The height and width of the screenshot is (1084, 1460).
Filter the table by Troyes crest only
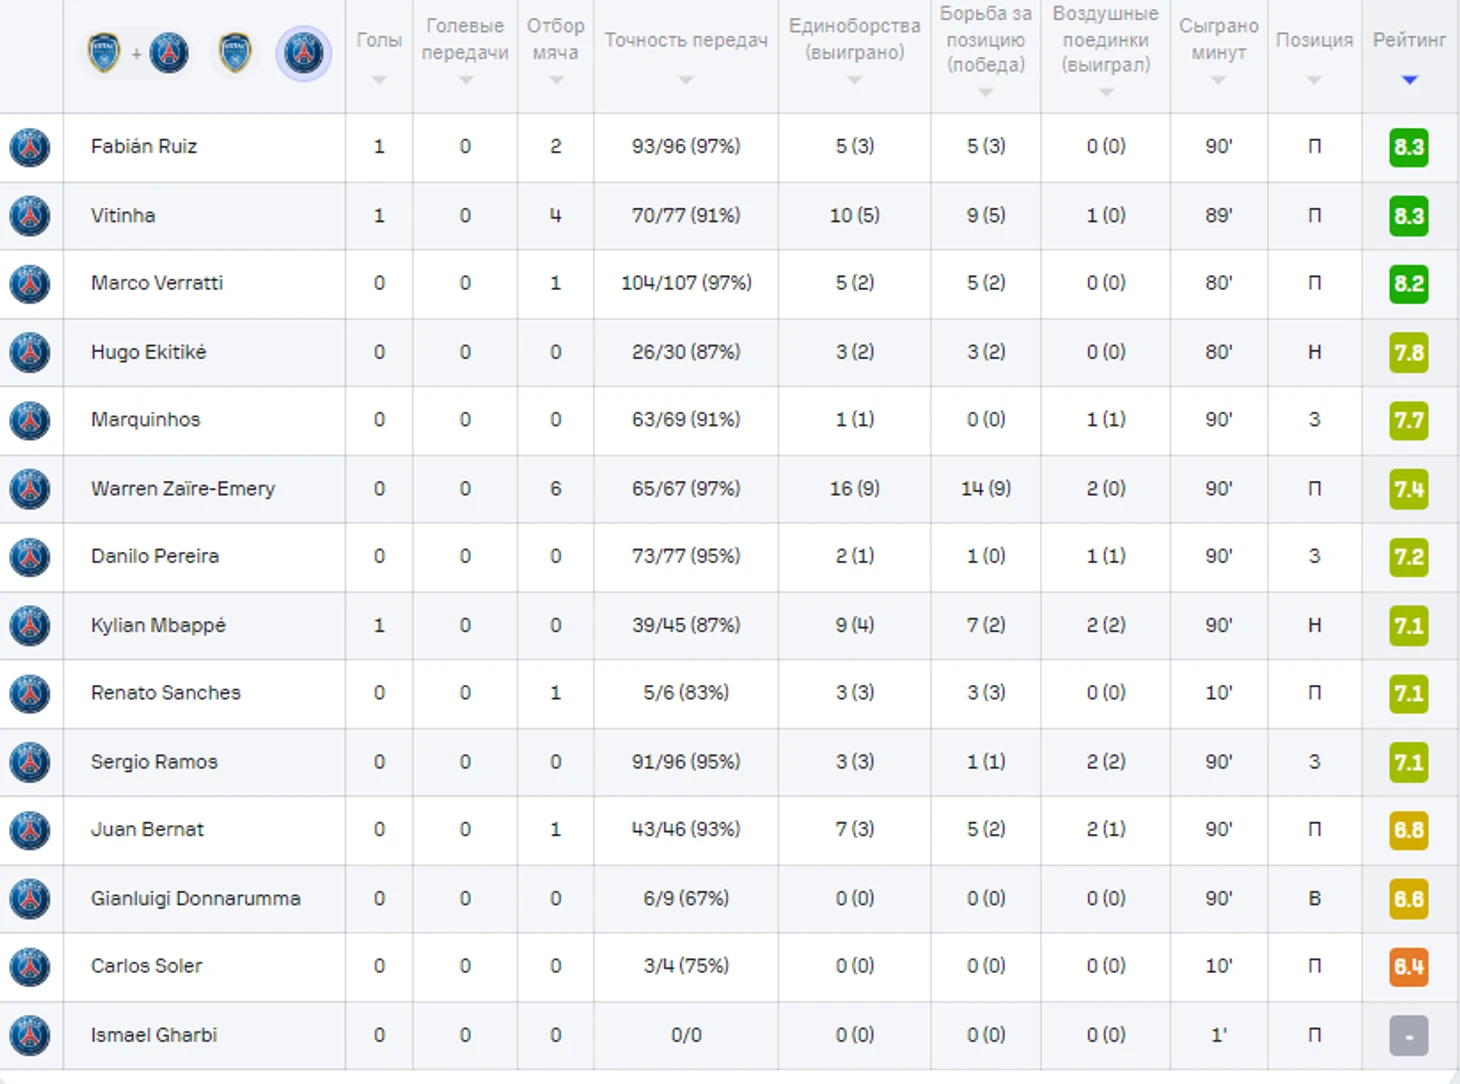tap(235, 53)
